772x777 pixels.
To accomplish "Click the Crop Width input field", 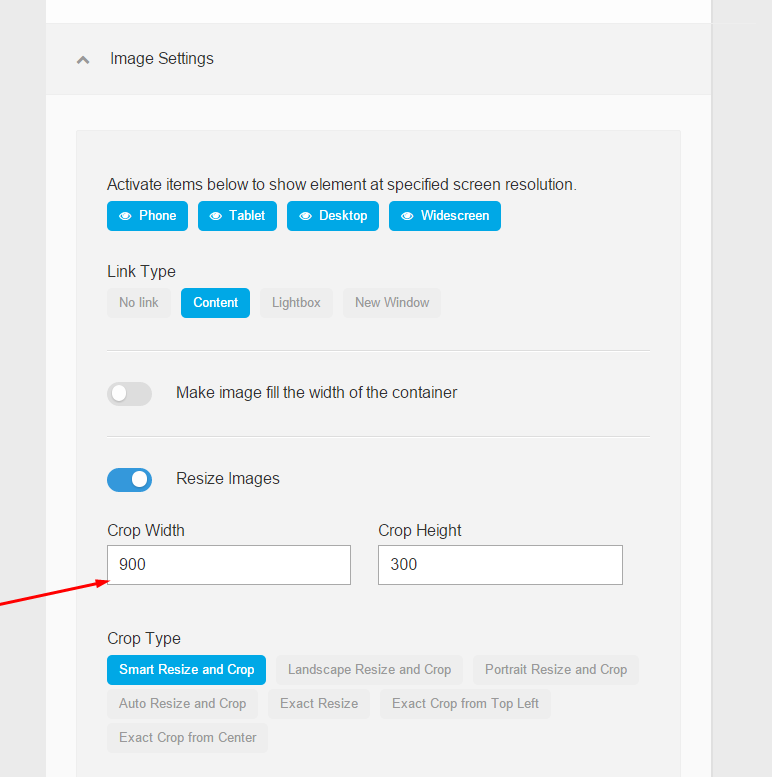I will [x=229, y=565].
